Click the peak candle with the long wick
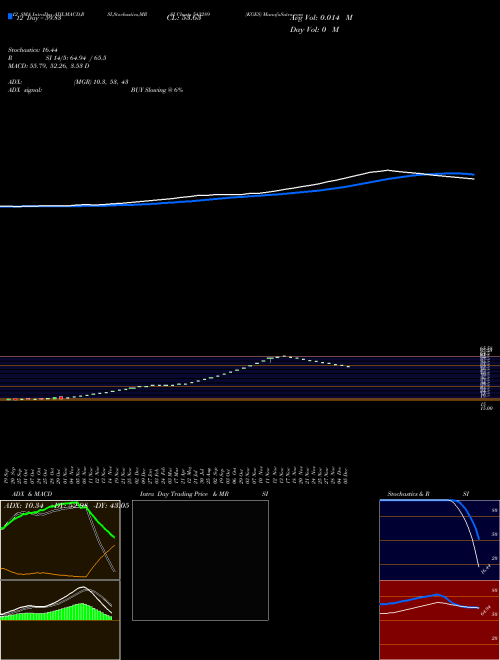 270,359
